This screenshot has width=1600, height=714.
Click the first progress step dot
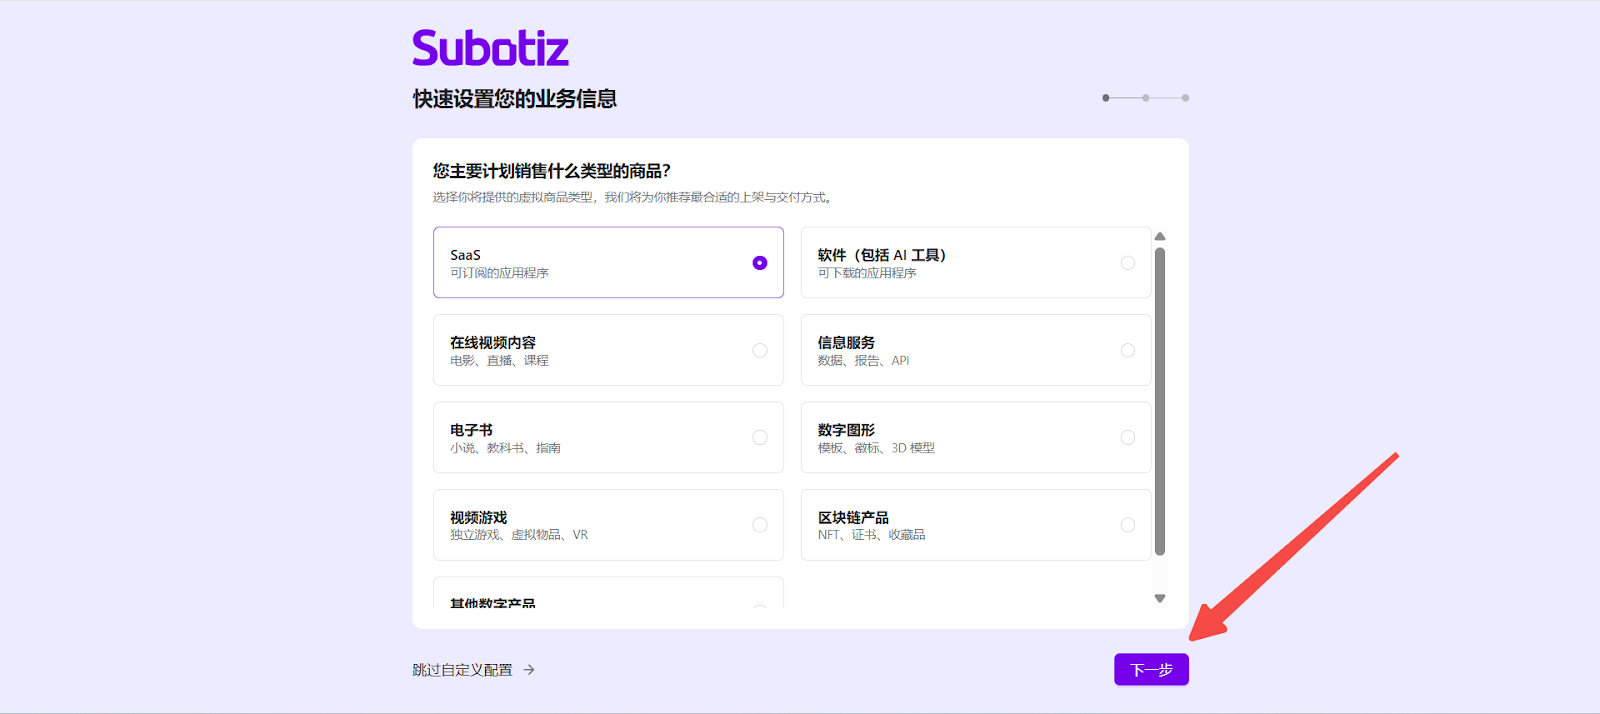(x=1105, y=98)
